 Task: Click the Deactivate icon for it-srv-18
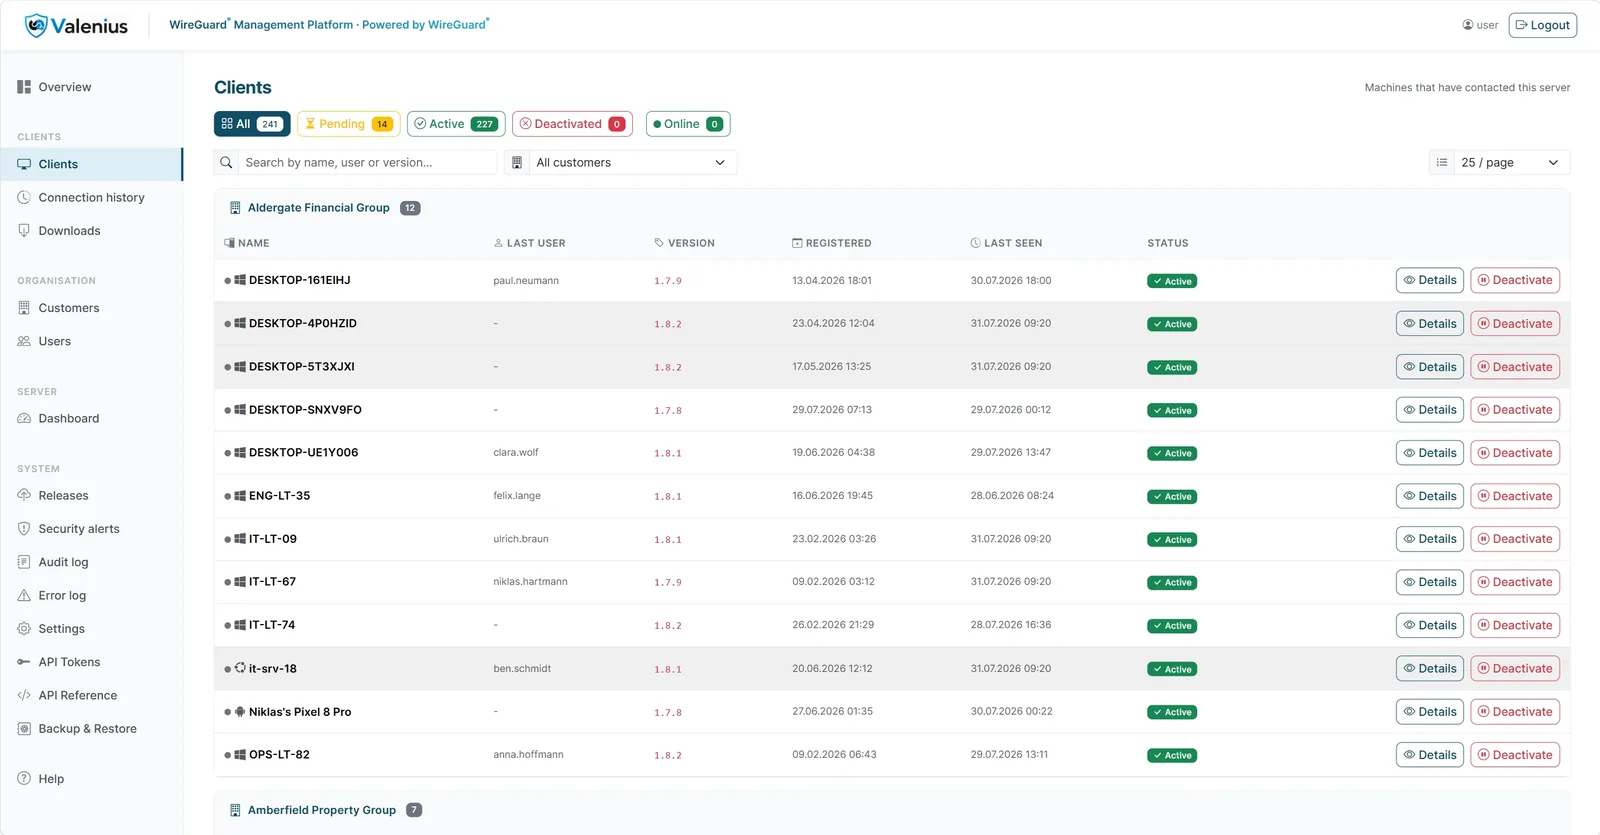coord(1484,668)
